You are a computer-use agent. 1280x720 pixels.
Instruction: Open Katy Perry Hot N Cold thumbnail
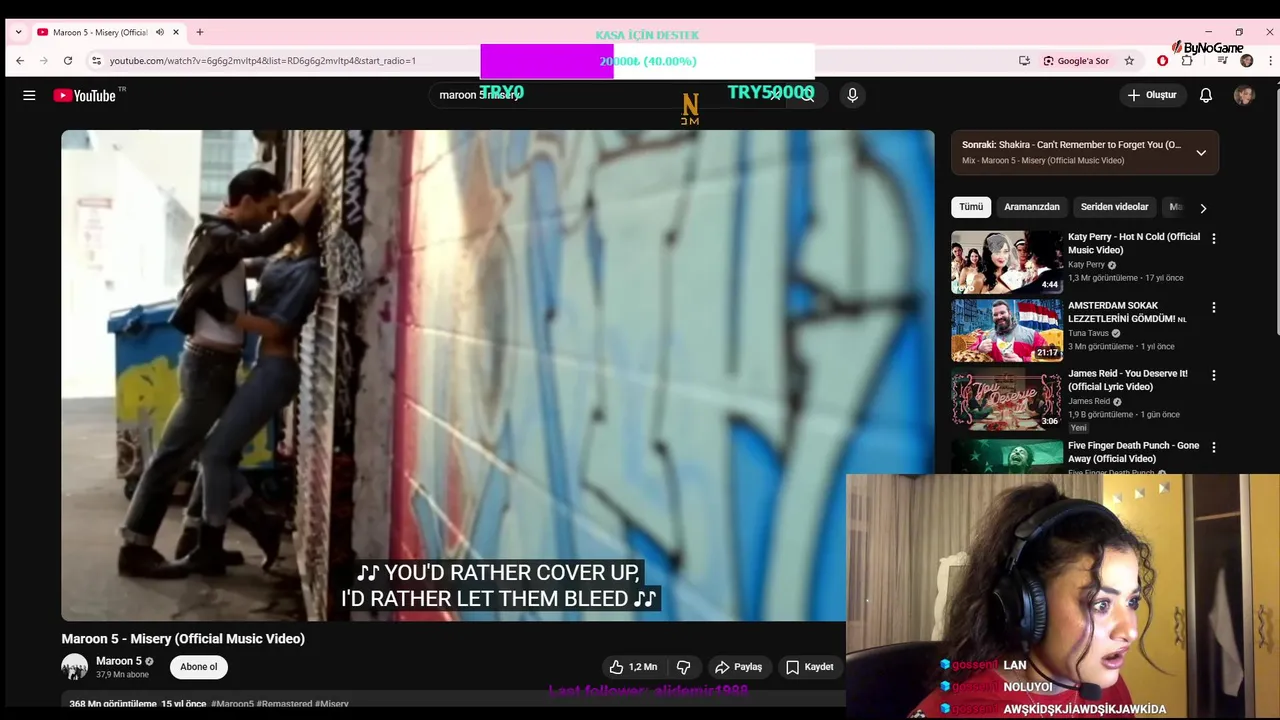[x=1007, y=262]
